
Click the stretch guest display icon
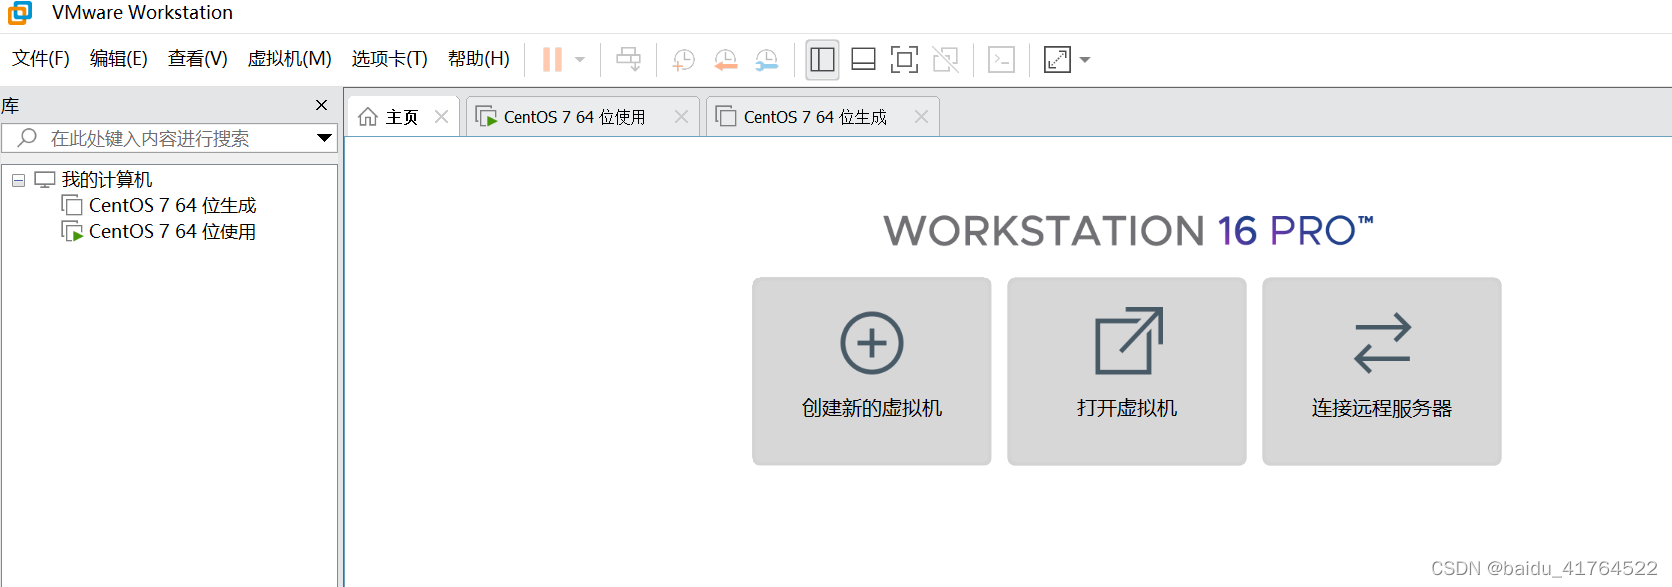(x=1057, y=60)
